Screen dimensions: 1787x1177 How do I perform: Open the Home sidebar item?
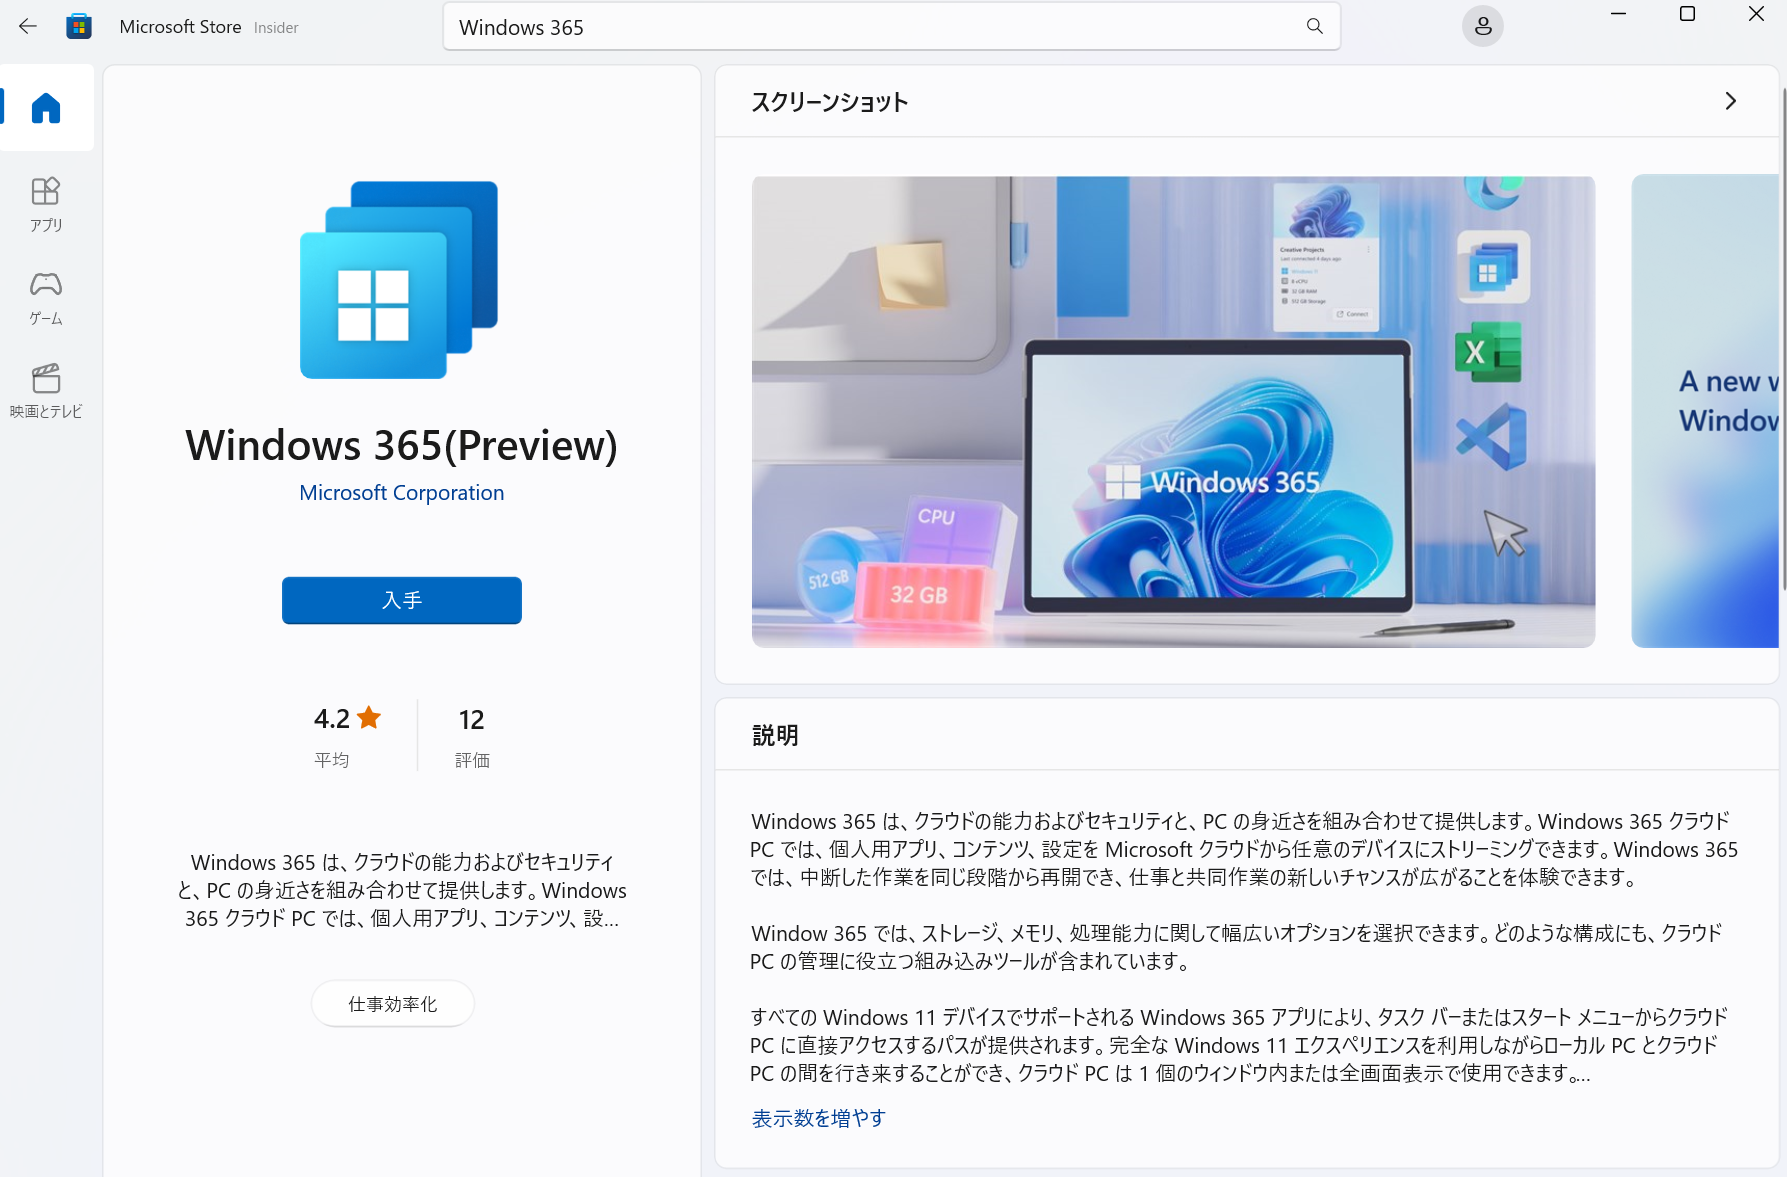[46, 108]
